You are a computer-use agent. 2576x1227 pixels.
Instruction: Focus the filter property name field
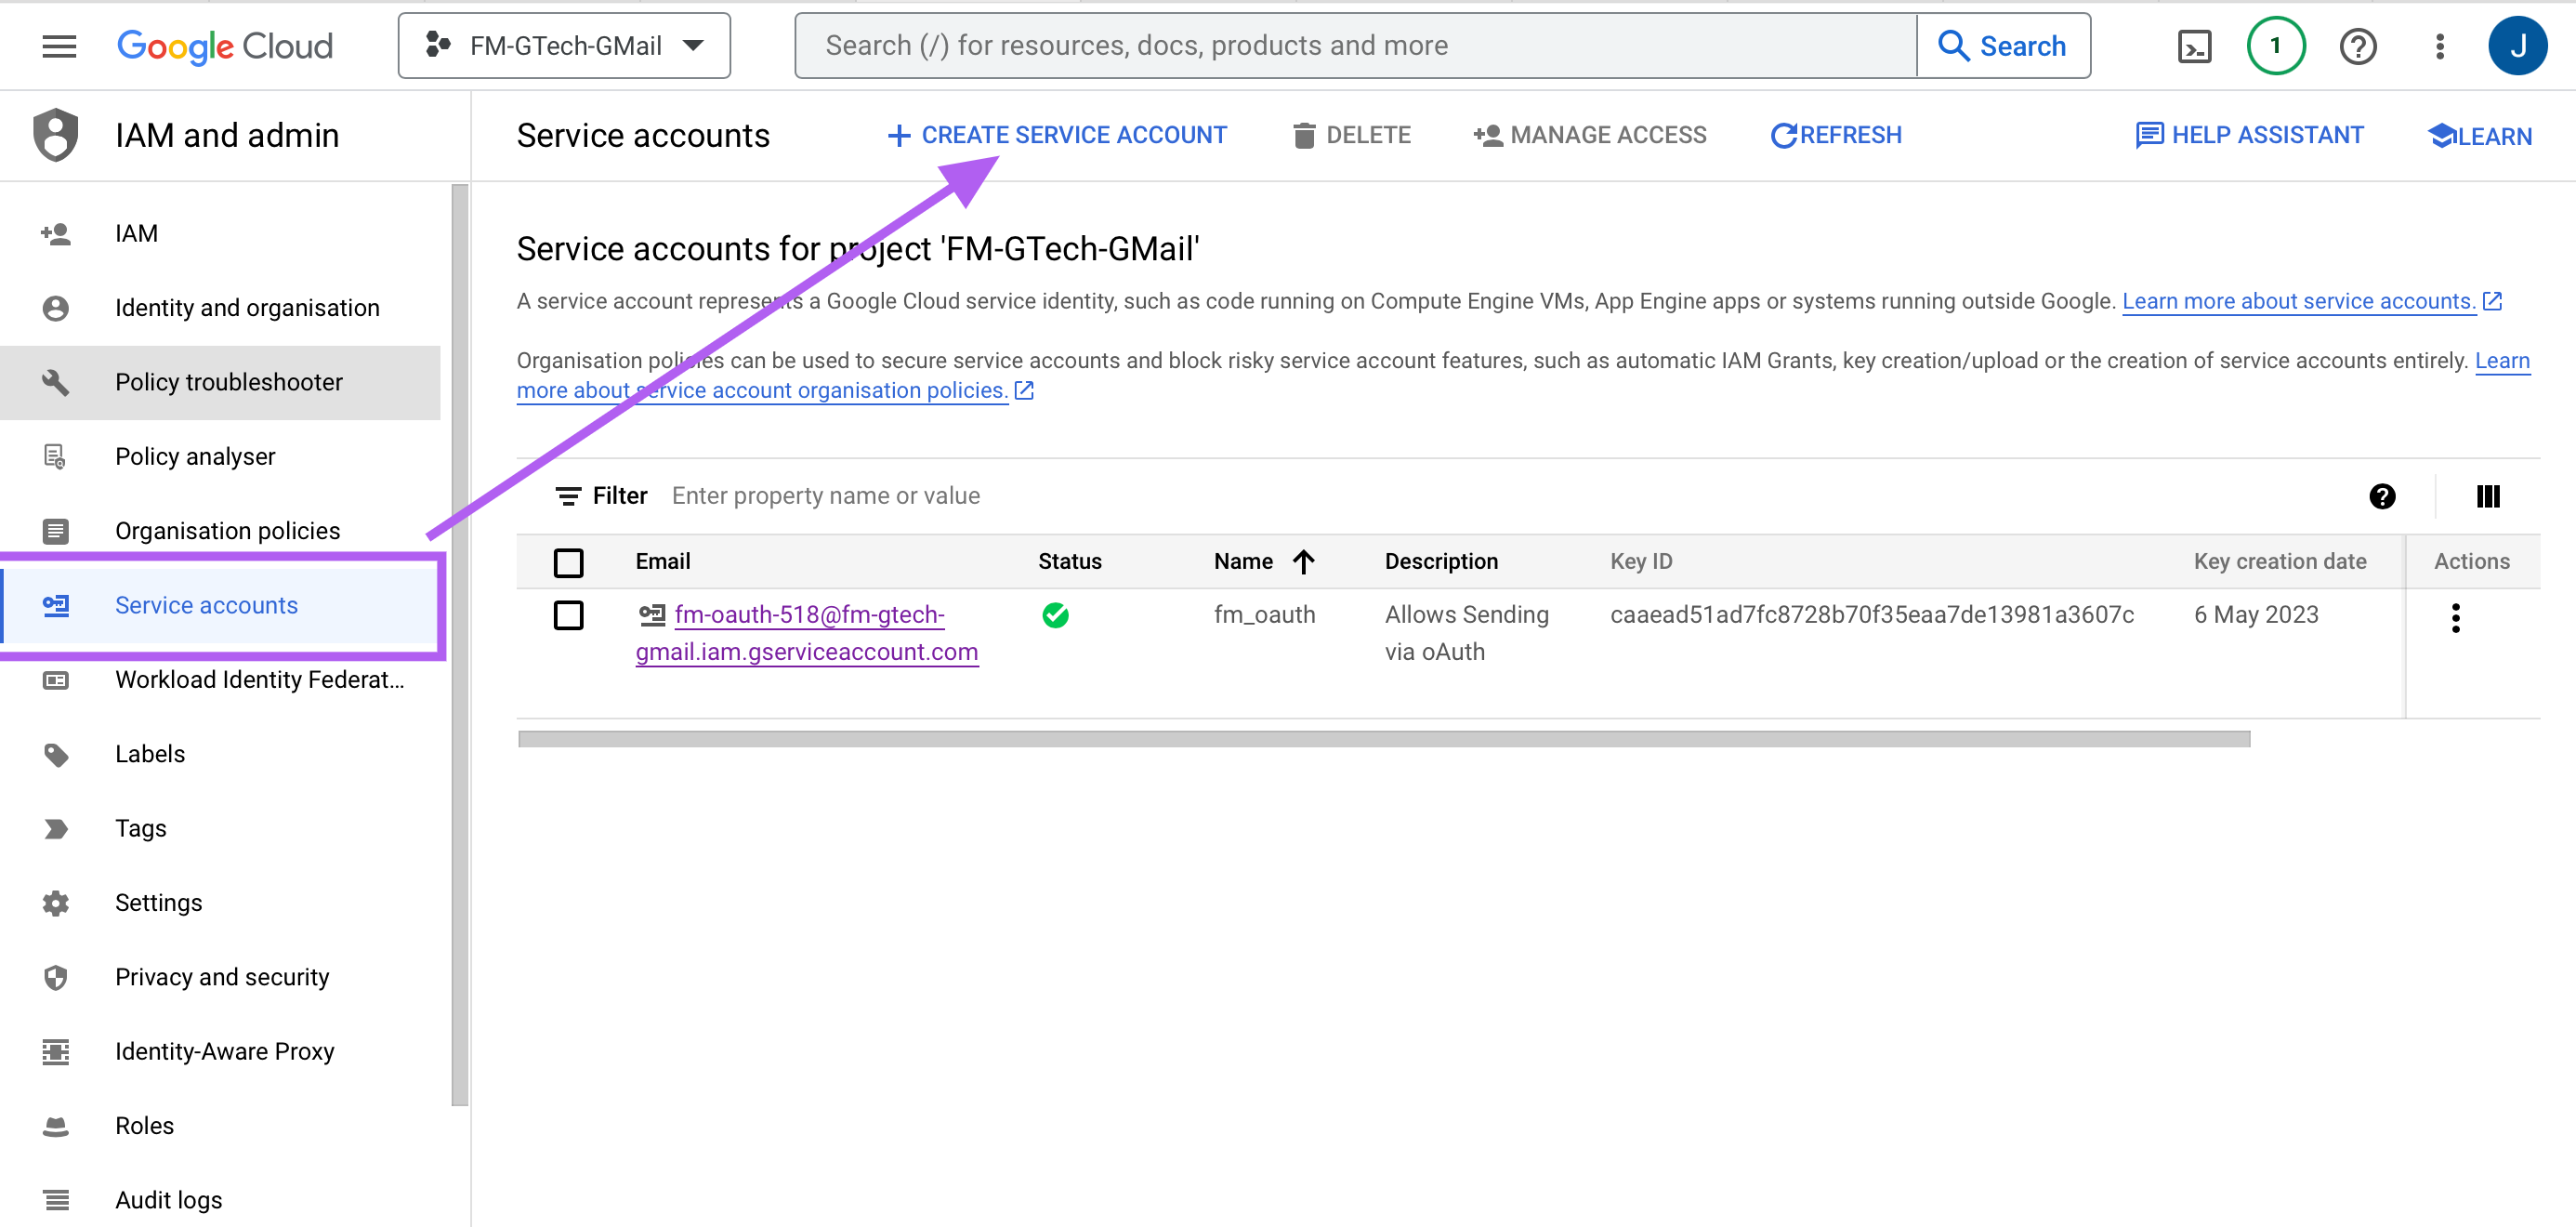1500,496
